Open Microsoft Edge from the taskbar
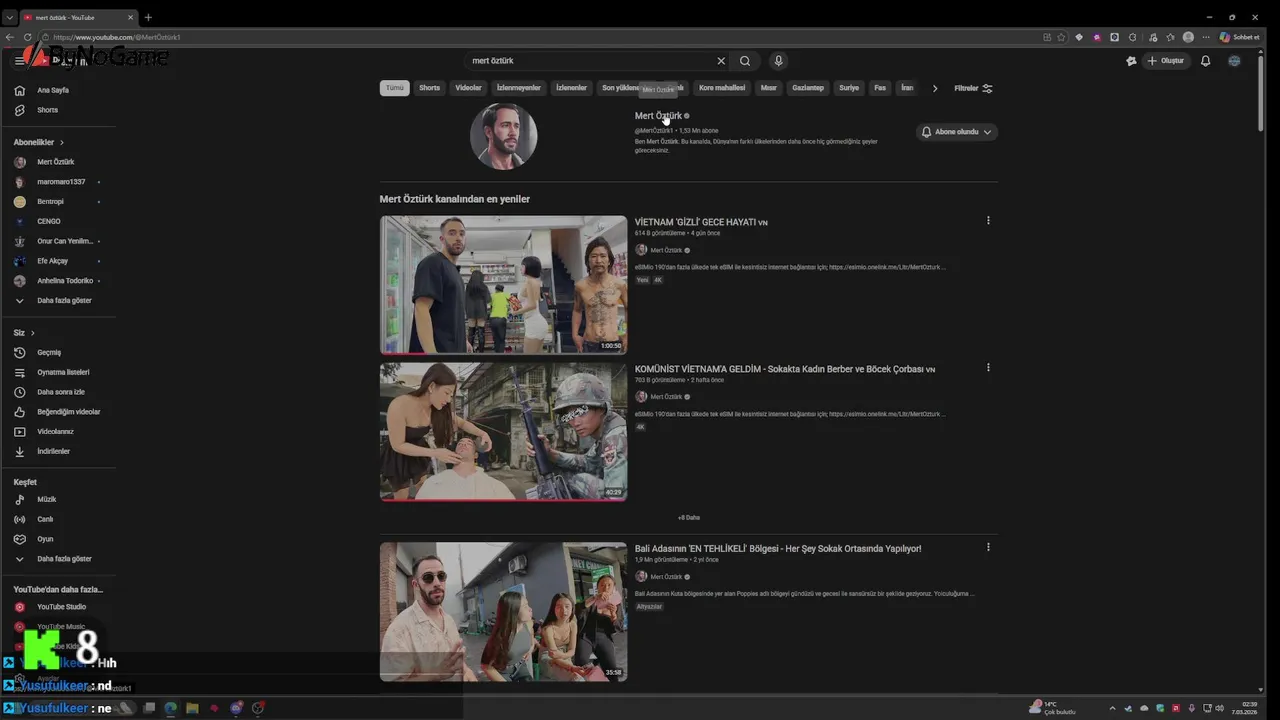The height and width of the screenshot is (720, 1280). coord(170,708)
